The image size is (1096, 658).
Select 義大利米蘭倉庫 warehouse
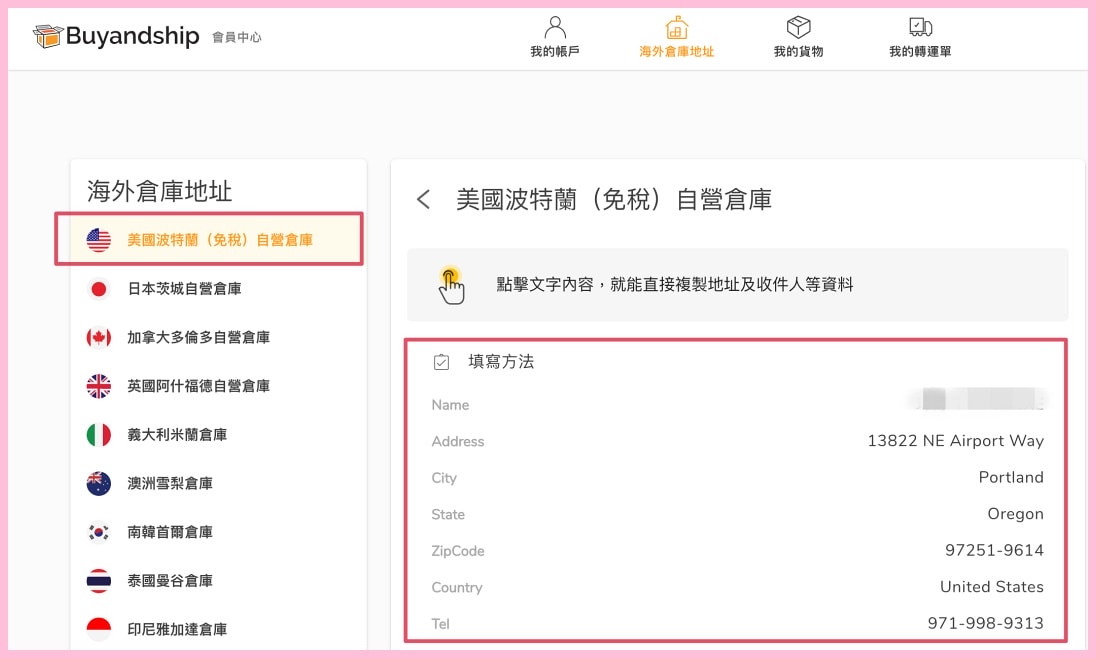click(x=177, y=435)
